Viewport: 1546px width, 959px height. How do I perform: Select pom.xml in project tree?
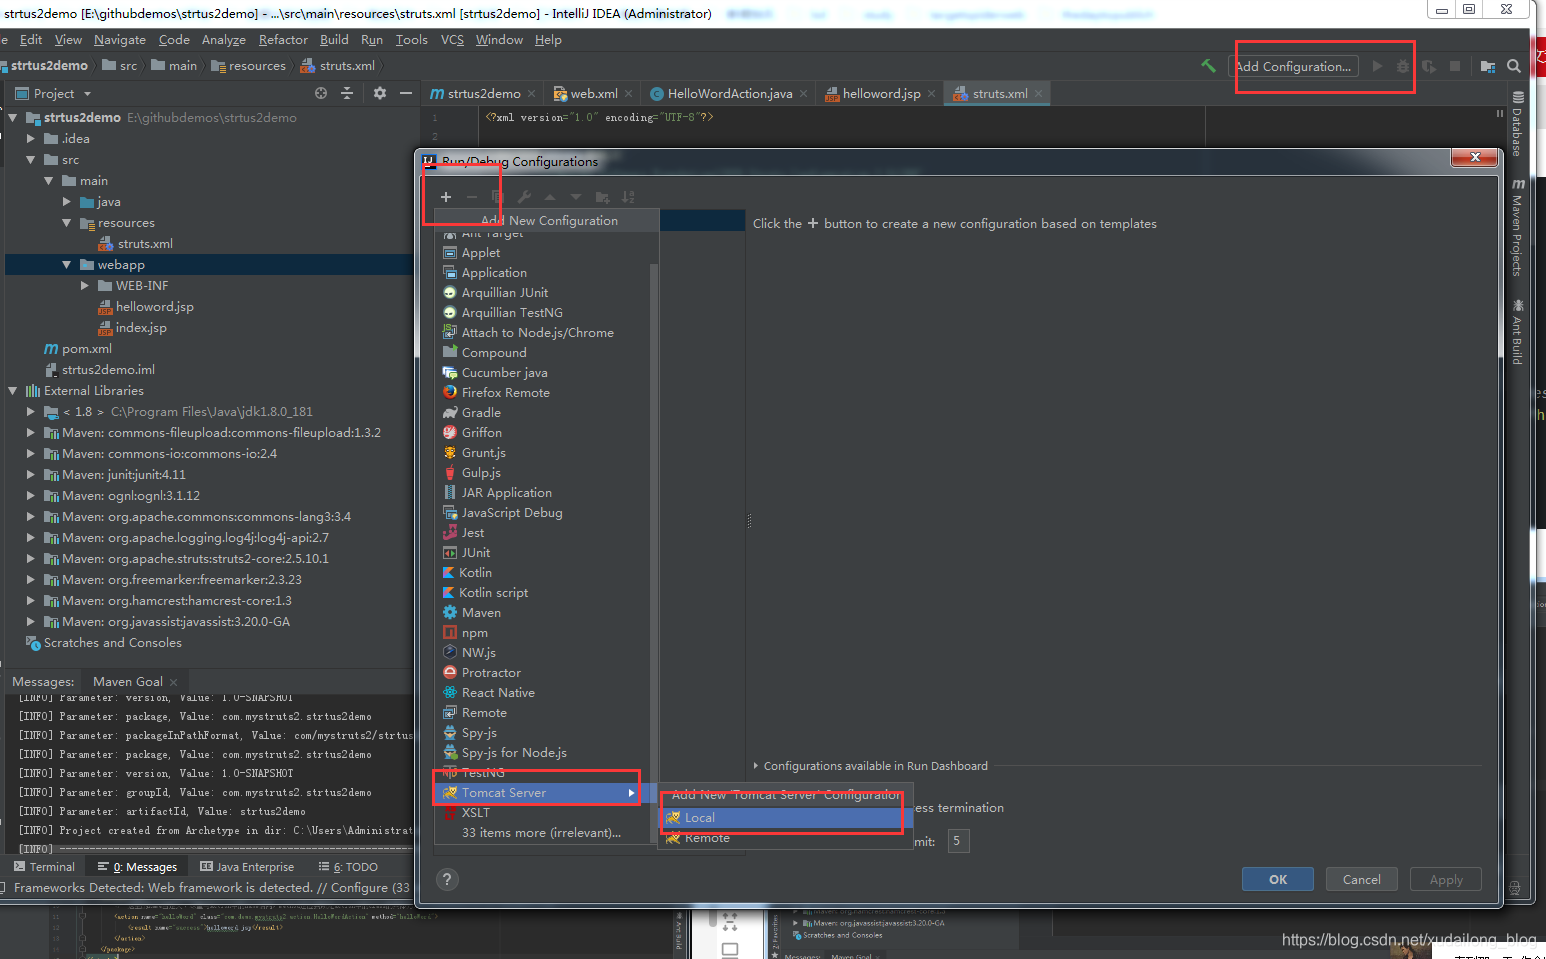pyautogui.click(x=78, y=349)
